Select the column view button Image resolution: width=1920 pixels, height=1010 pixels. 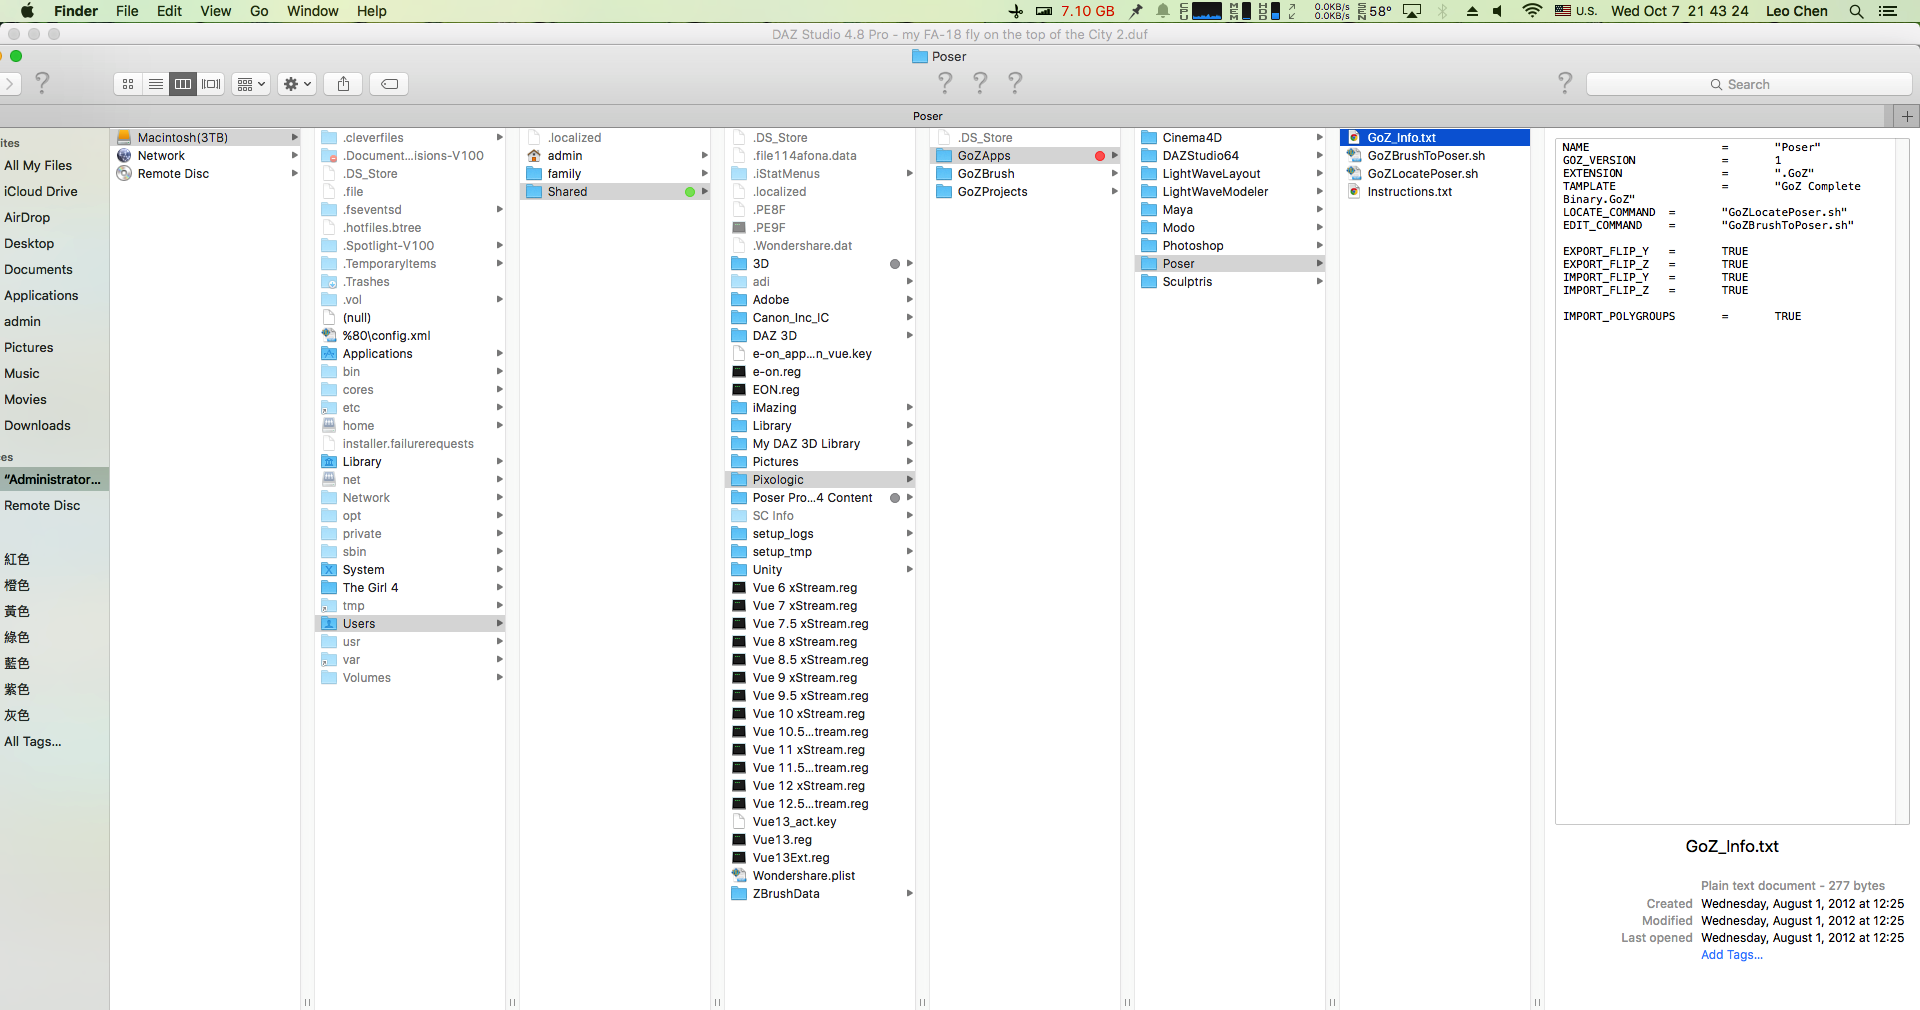(x=182, y=84)
